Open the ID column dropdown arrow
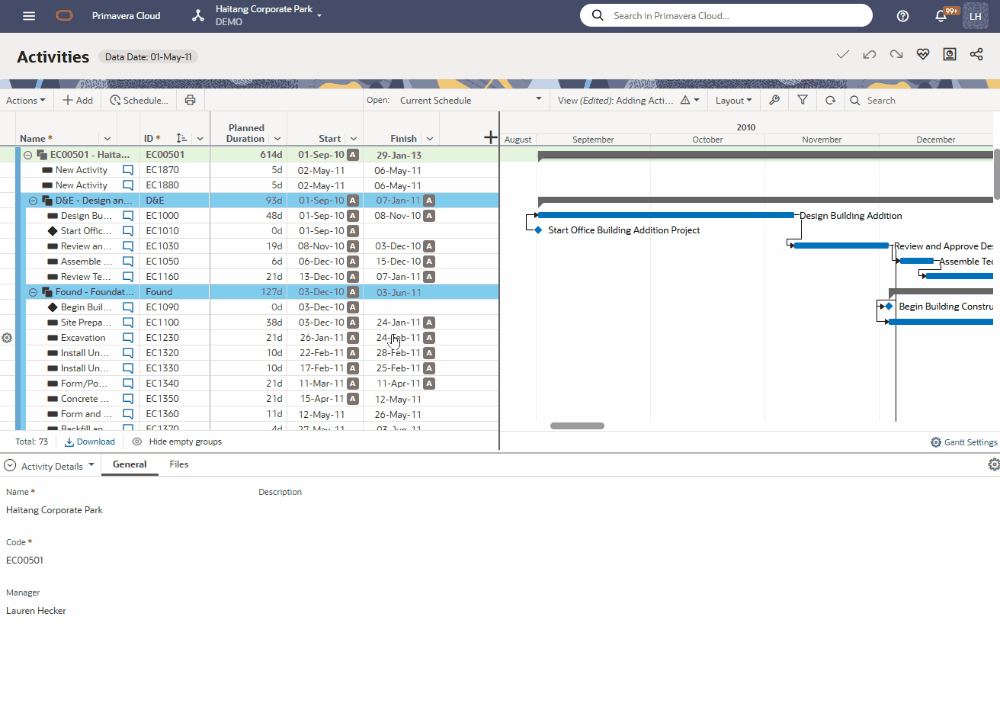1000x713 pixels. click(x=200, y=138)
